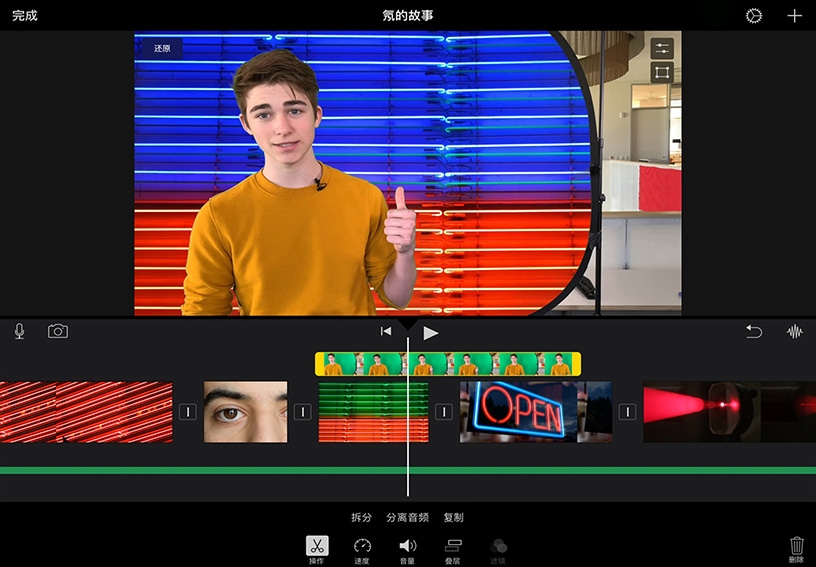Add media with the plus button
The height and width of the screenshot is (567, 816).
point(794,16)
